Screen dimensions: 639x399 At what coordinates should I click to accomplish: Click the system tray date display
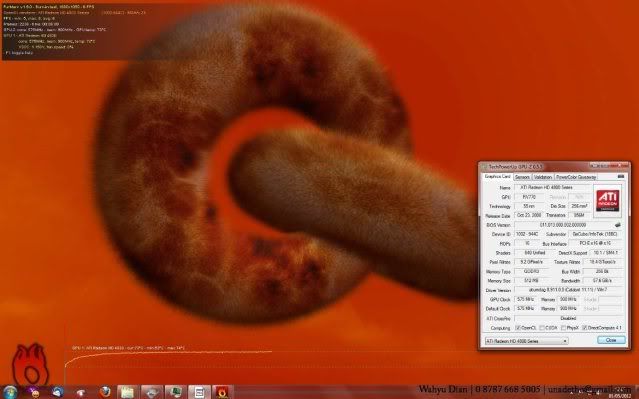click(620, 396)
